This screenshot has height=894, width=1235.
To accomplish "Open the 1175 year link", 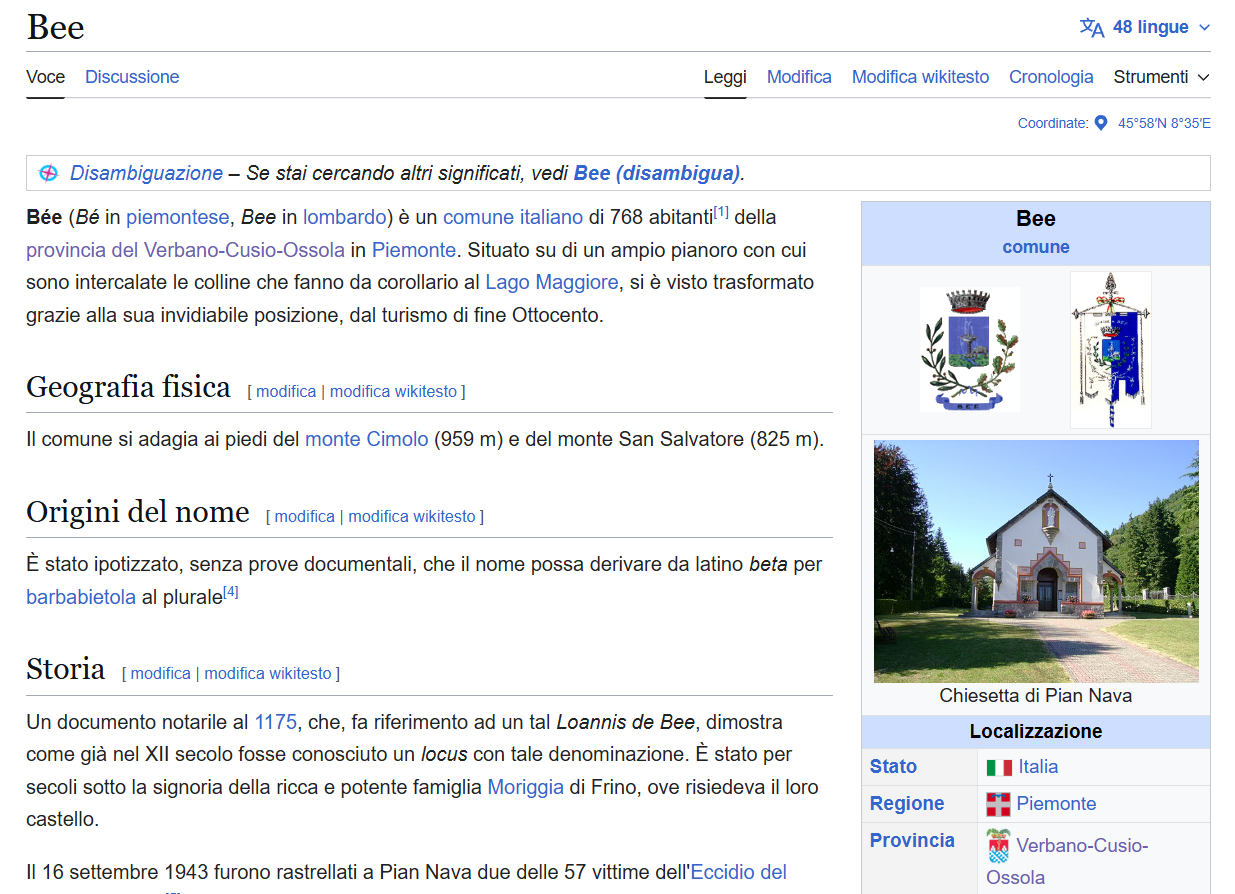I will (x=276, y=722).
